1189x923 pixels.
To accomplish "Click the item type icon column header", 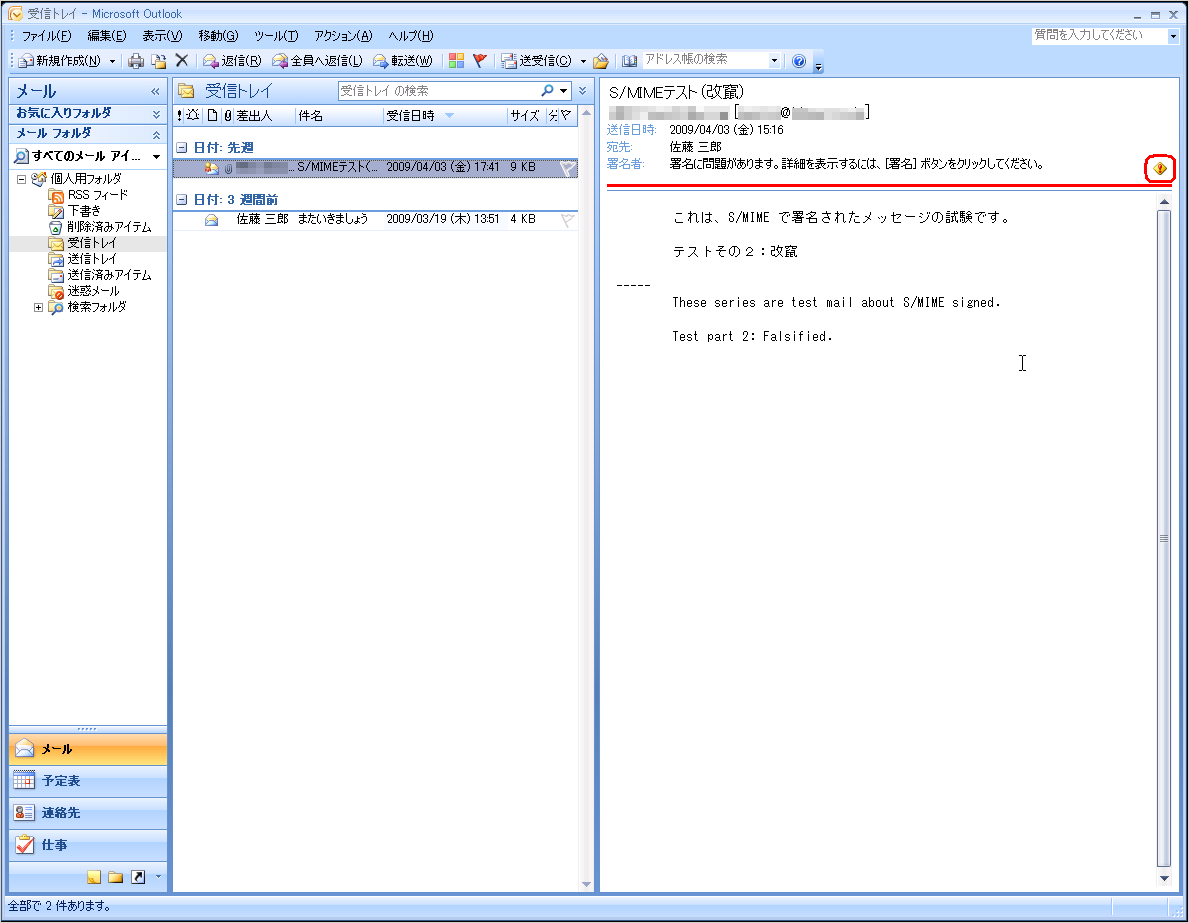I will click(212, 115).
